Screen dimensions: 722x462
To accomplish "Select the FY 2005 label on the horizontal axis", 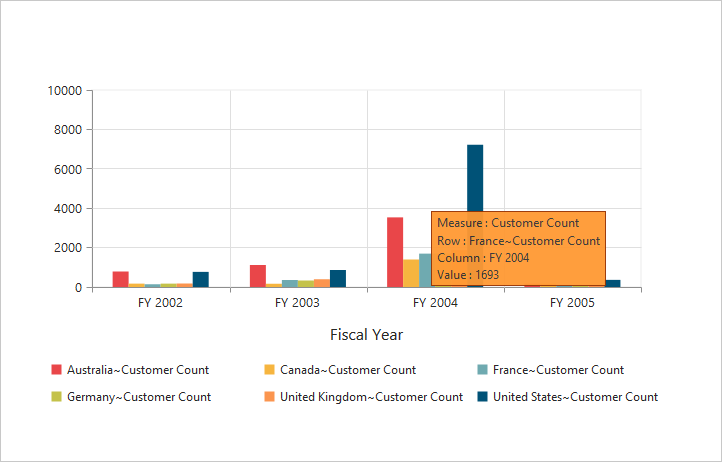I will pyautogui.click(x=572, y=302).
